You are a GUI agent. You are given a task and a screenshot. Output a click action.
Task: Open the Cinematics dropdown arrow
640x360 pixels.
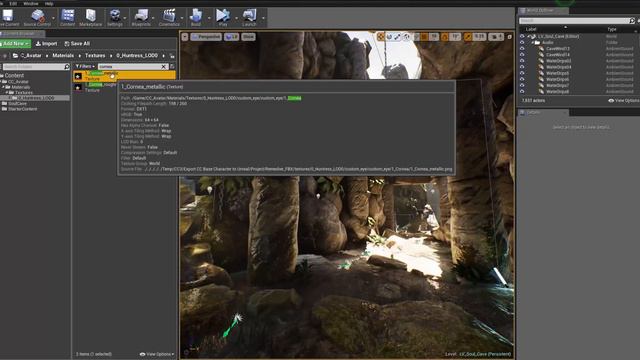182,18
